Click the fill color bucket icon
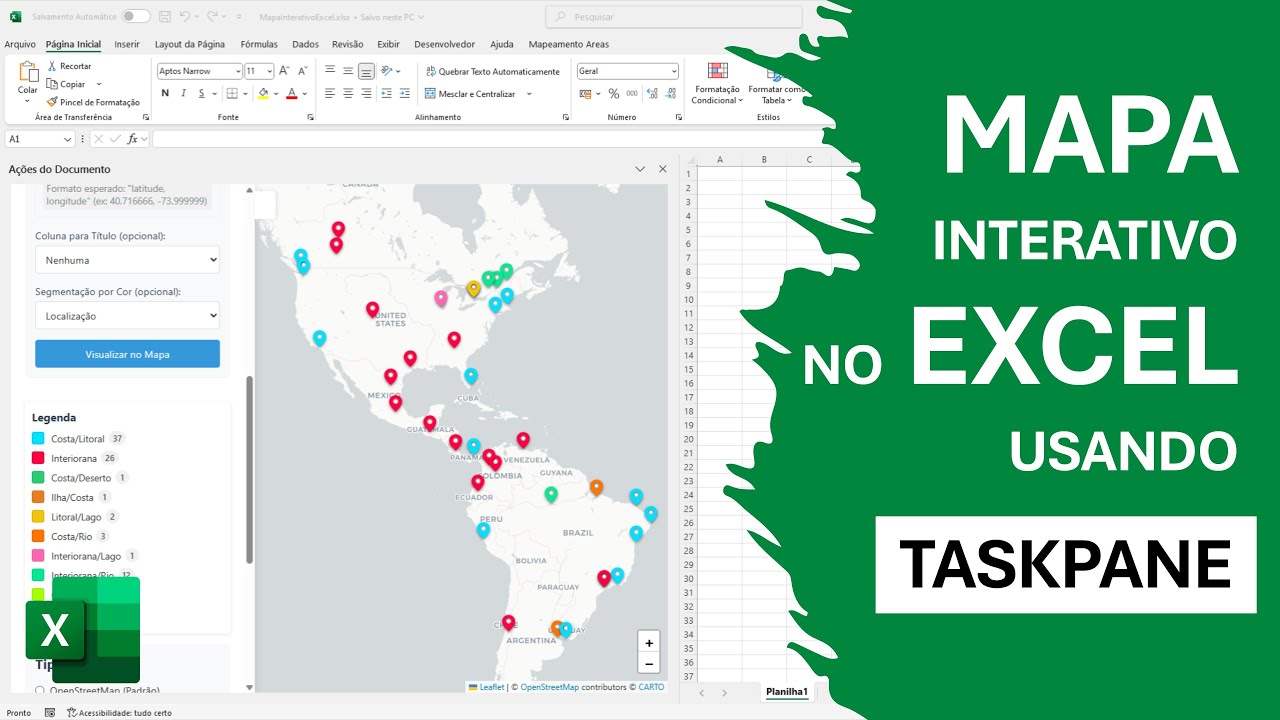Screen dimensions: 1280x720 point(263,93)
